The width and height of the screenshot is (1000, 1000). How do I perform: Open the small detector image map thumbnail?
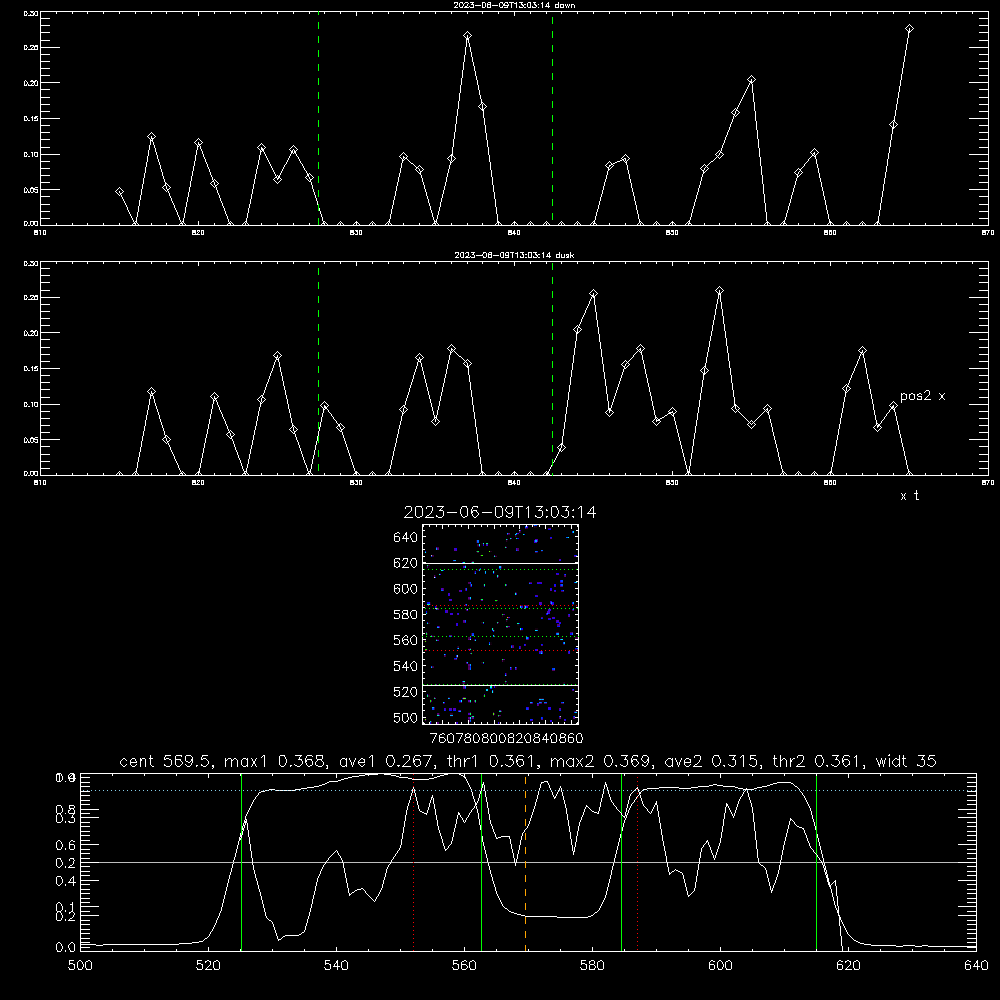500,624
